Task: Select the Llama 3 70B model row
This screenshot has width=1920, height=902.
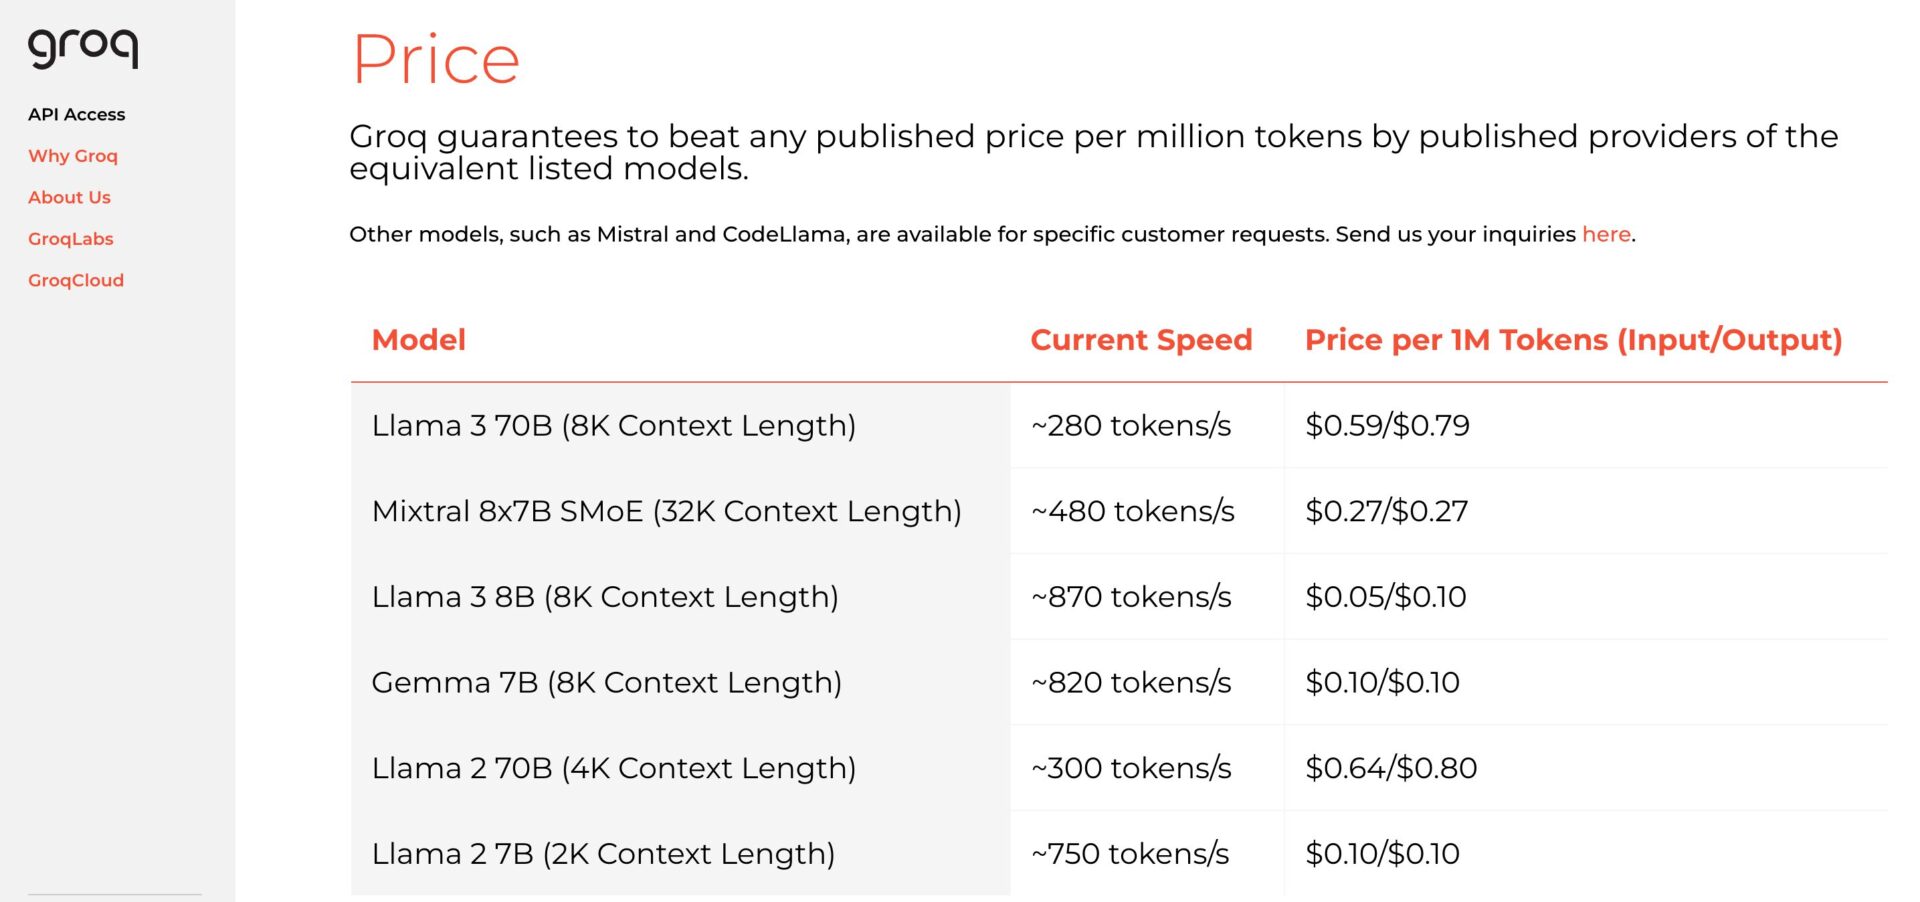Action: tap(613, 426)
